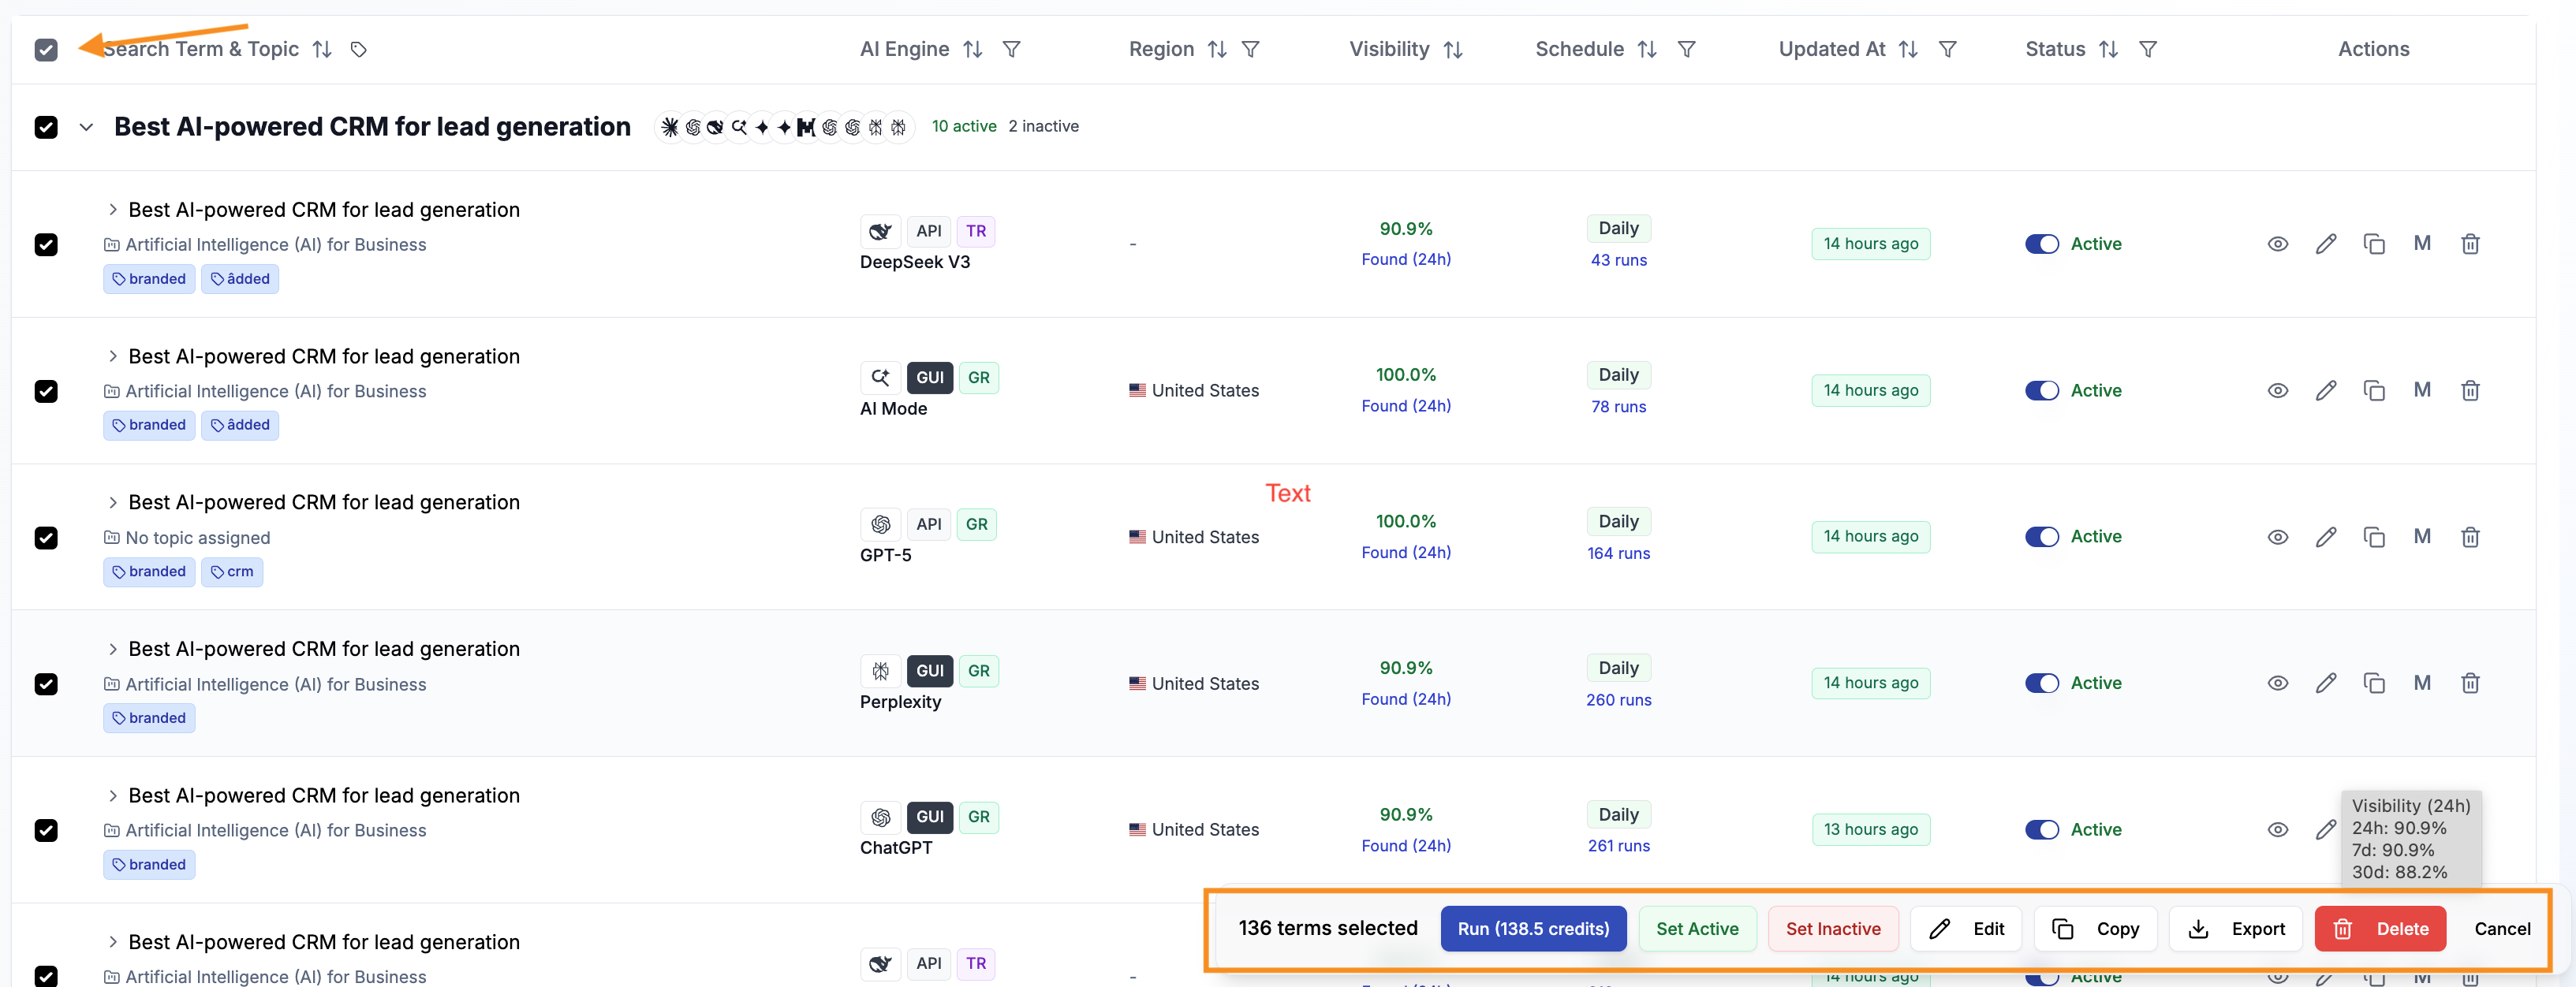The image size is (2576, 987).
Task: Sort by Visibility column
Action: tap(1453, 49)
